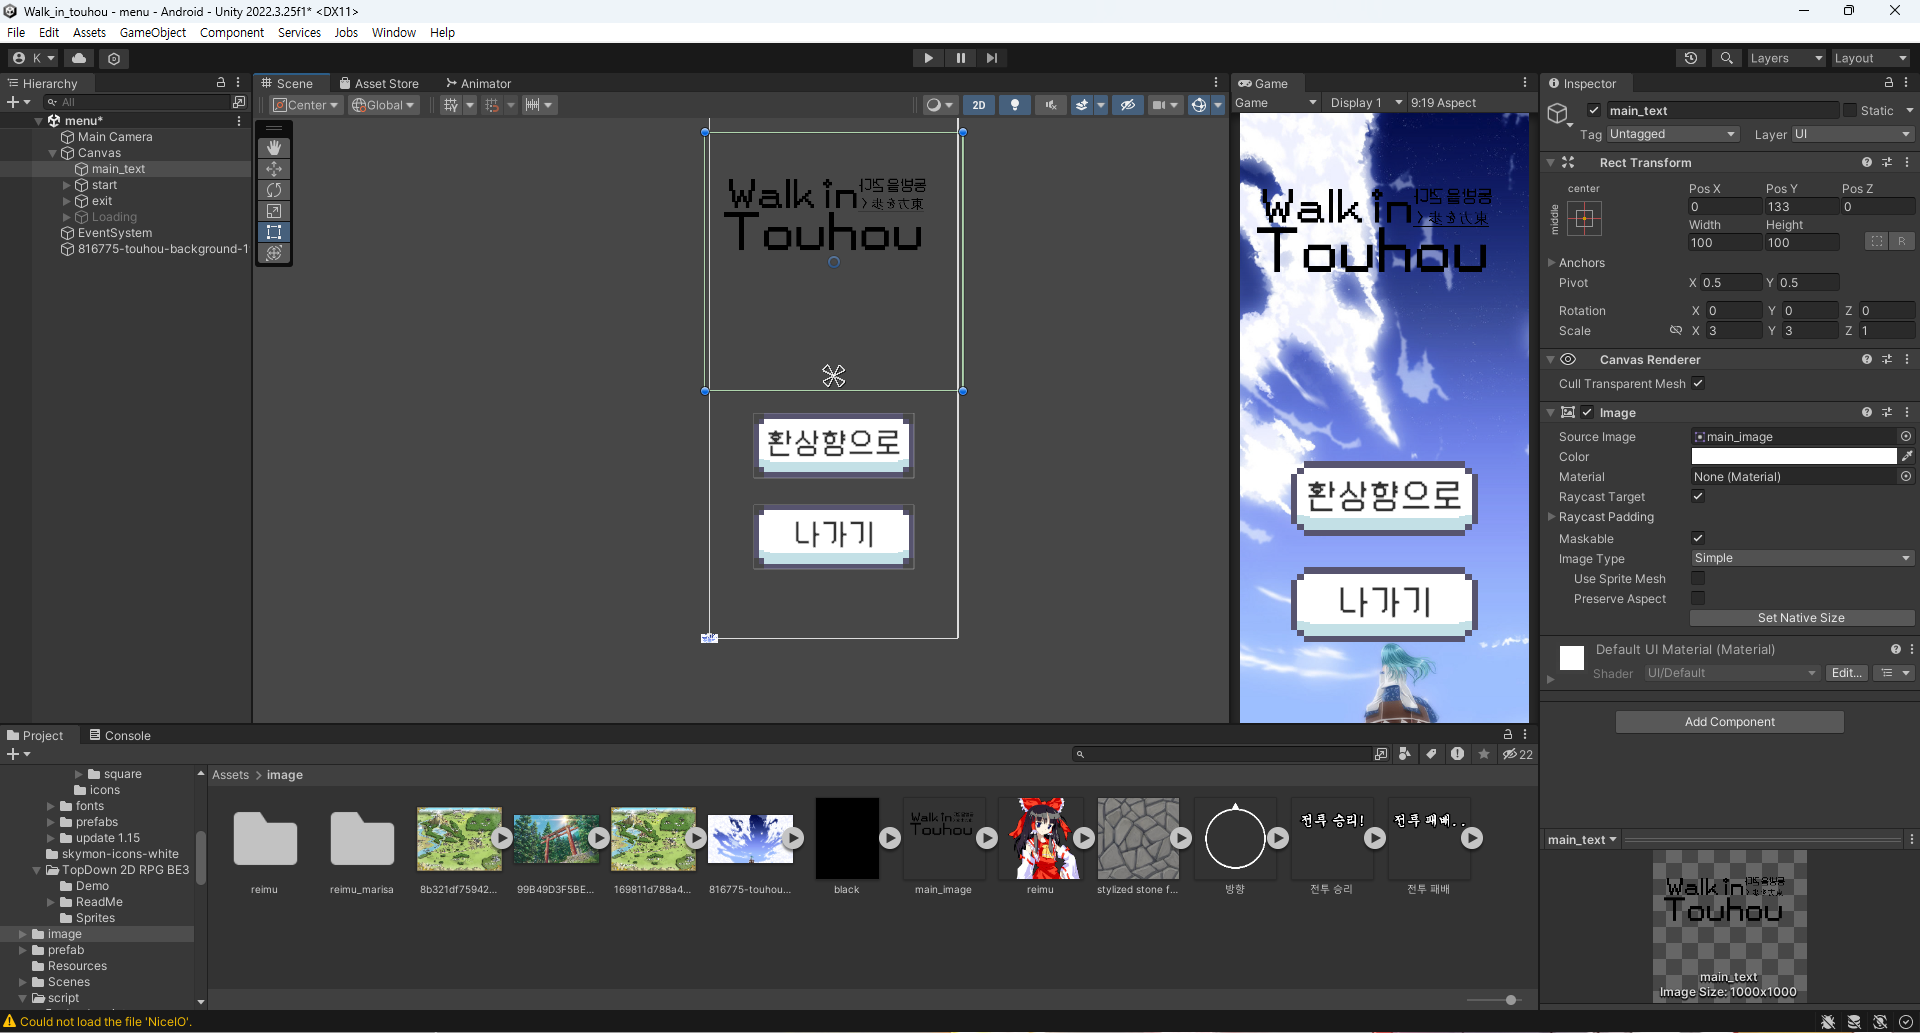Toggle Preserve Aspect checkbox
Screen dimensions: 1920x1033
tap(1698, 598)
